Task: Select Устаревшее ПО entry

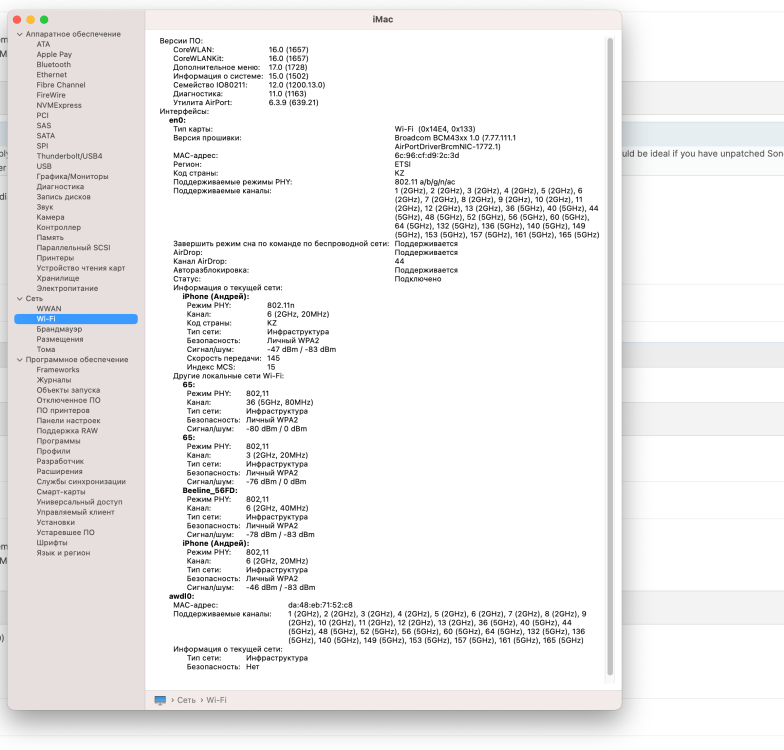Action: [x=66, y=532]
